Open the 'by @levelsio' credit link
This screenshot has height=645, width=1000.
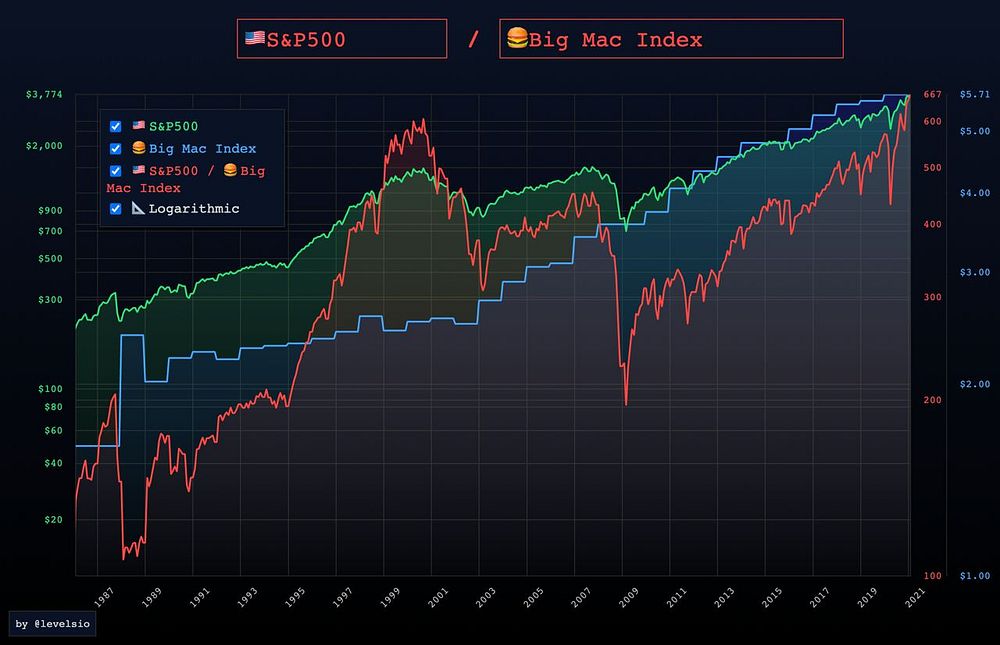pos(52,624)
